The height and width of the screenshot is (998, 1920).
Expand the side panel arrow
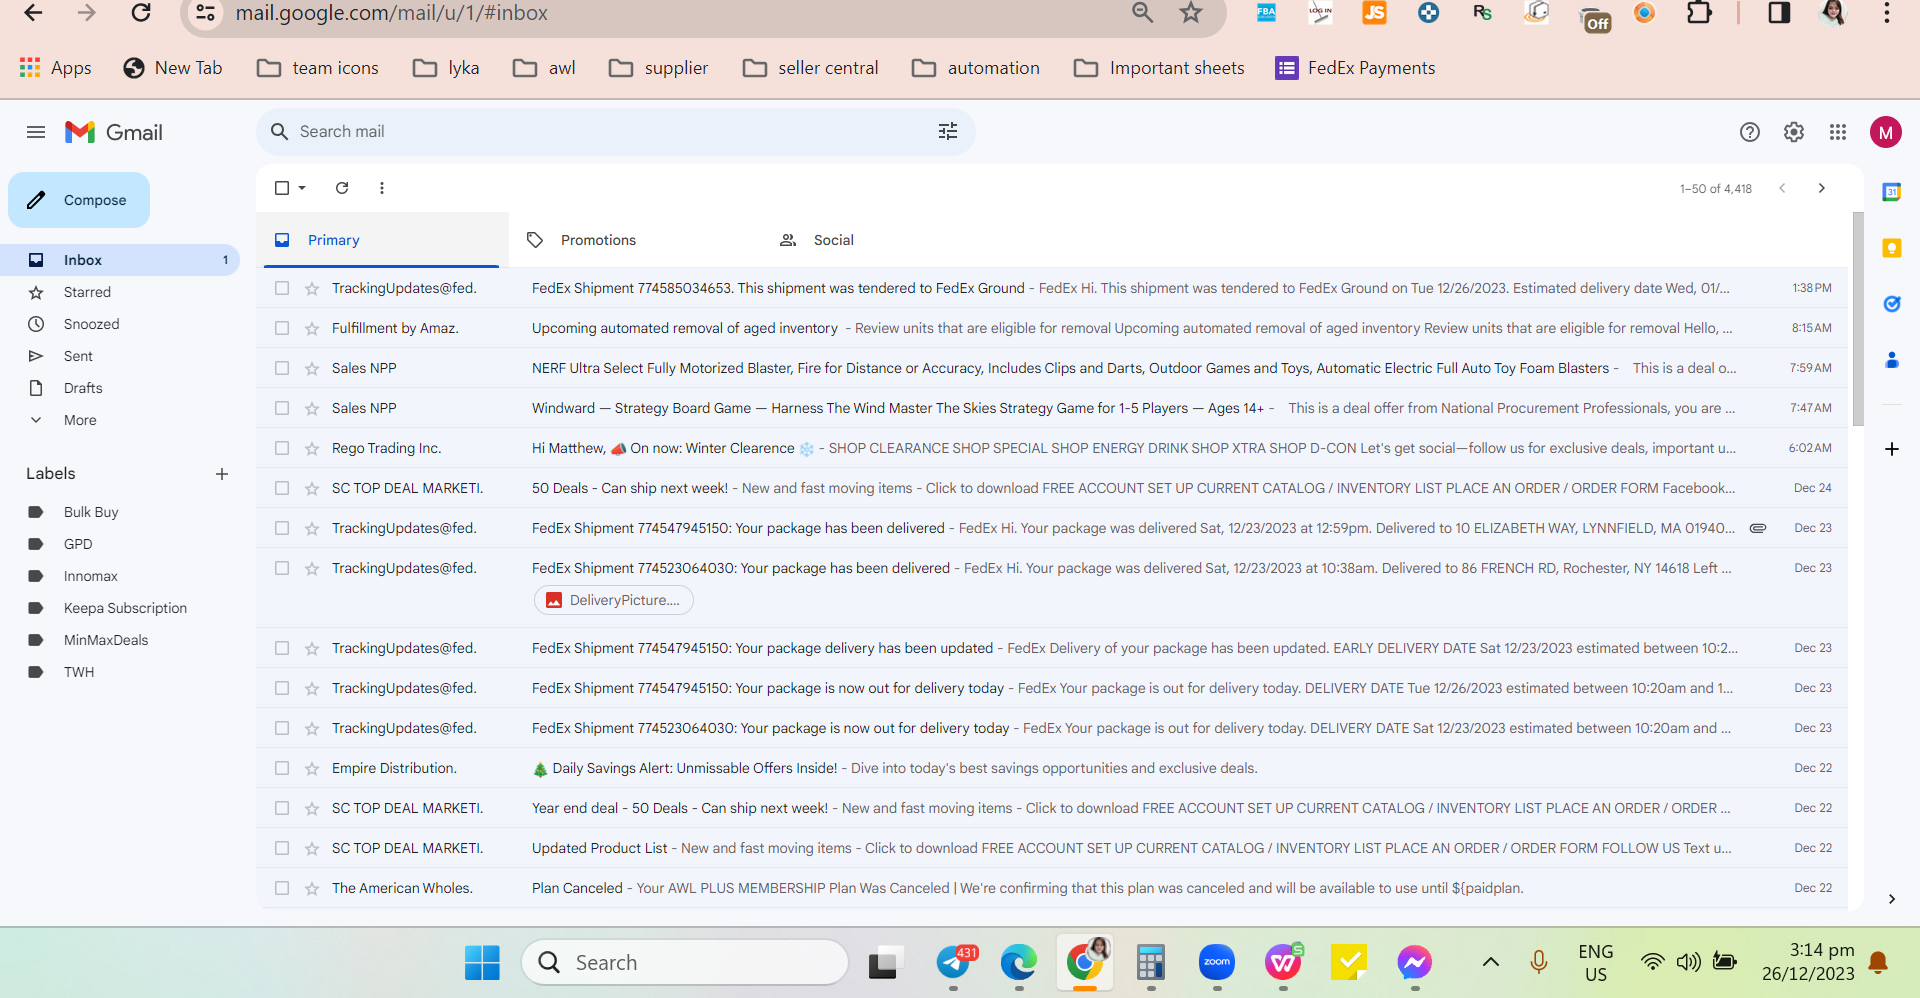[x=1892, y=899]
